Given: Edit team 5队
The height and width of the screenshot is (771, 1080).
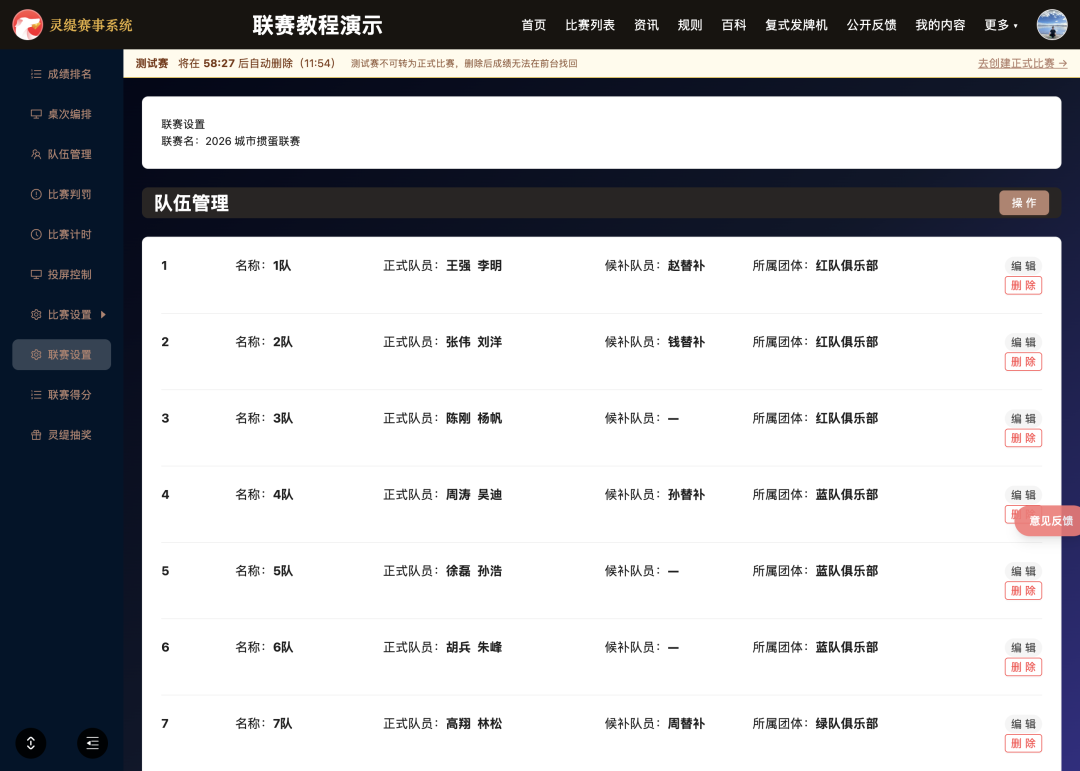Looking at the screenshot, I should 1024,571.
